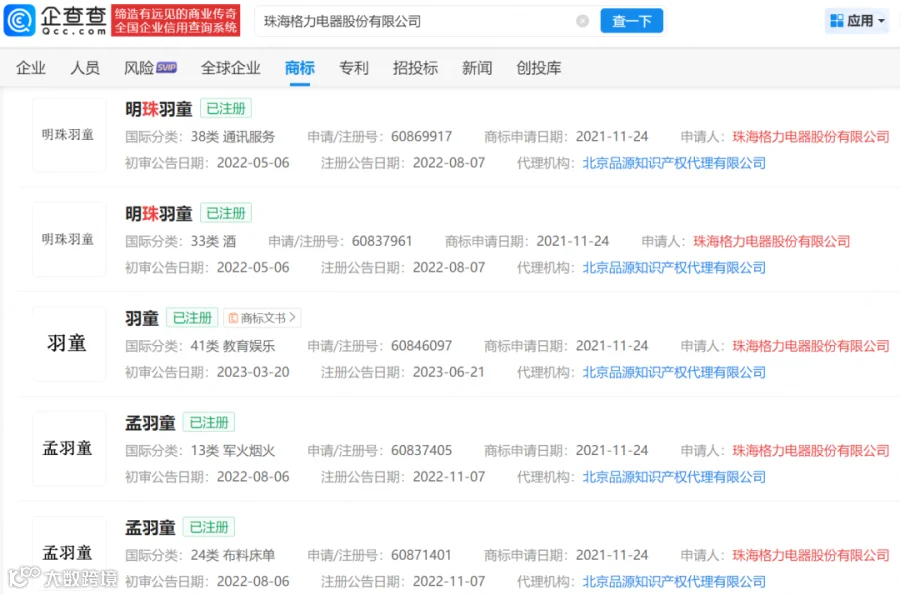Select registration number 60837405

(x=421, y=450)
